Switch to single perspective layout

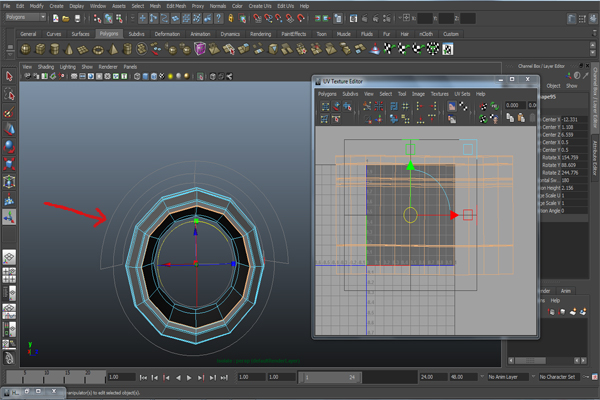[9, 257]
